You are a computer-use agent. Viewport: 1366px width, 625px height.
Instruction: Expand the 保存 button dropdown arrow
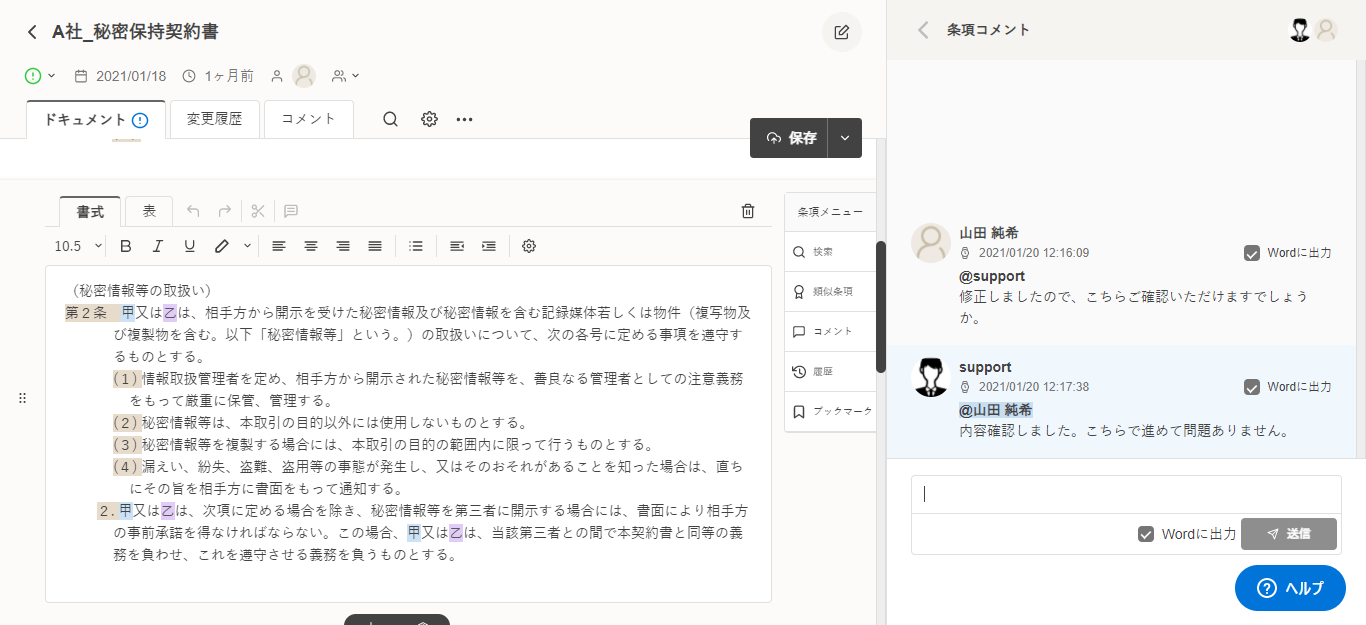[x=845, y=138]
